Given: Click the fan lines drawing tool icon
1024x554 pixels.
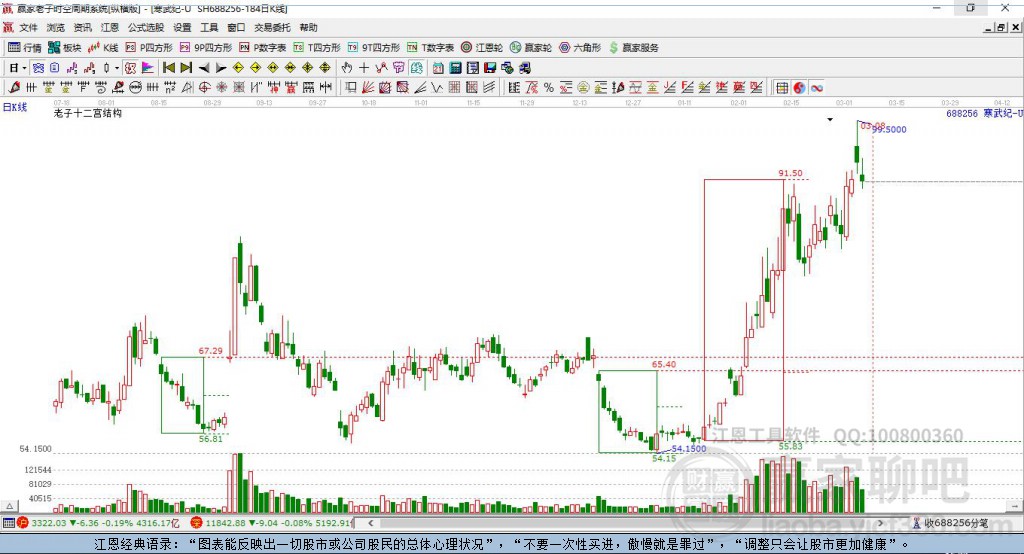Looking at the screenshot, I should pyautogui.click(x=368, y=88).
